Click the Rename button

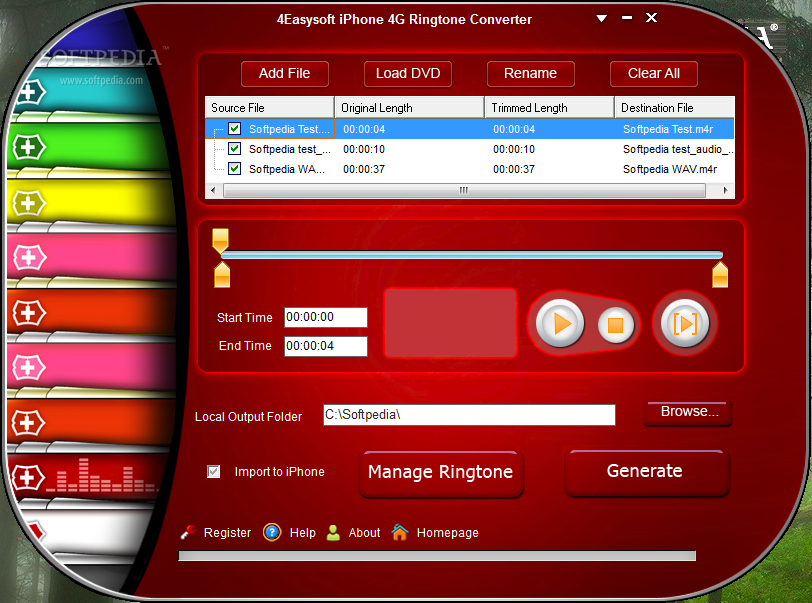pos(531,74)
